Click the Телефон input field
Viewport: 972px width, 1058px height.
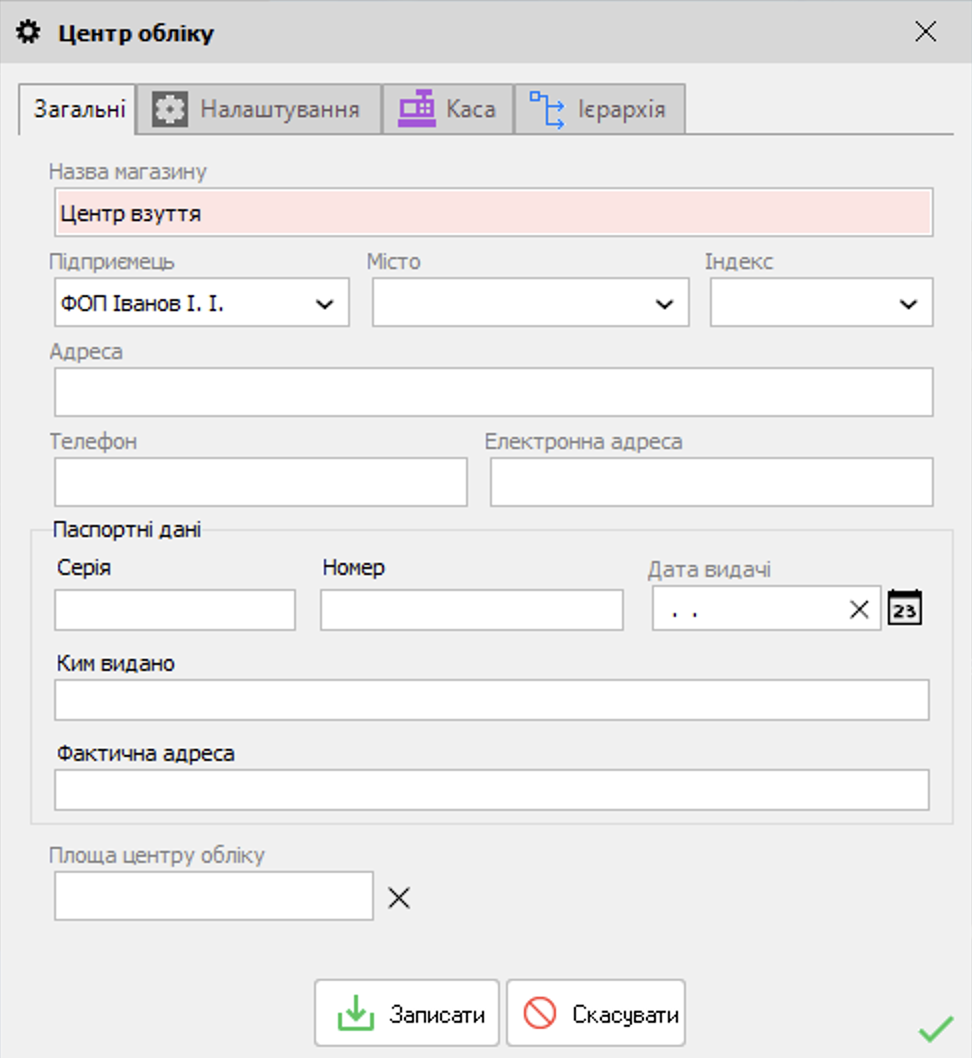[x=260, y=482]
